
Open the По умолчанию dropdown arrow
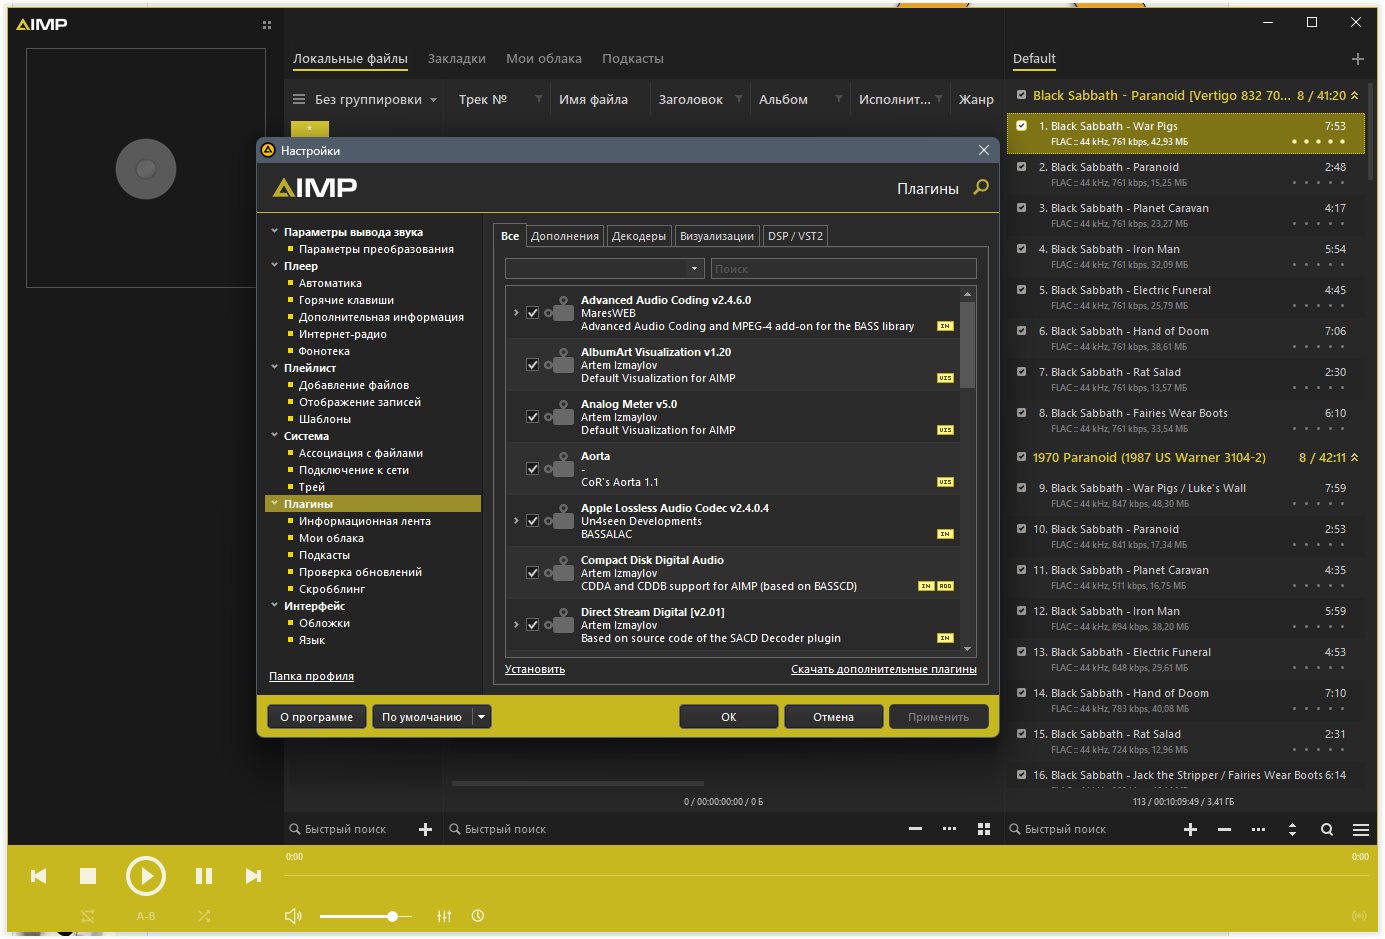tap(481, 717)
